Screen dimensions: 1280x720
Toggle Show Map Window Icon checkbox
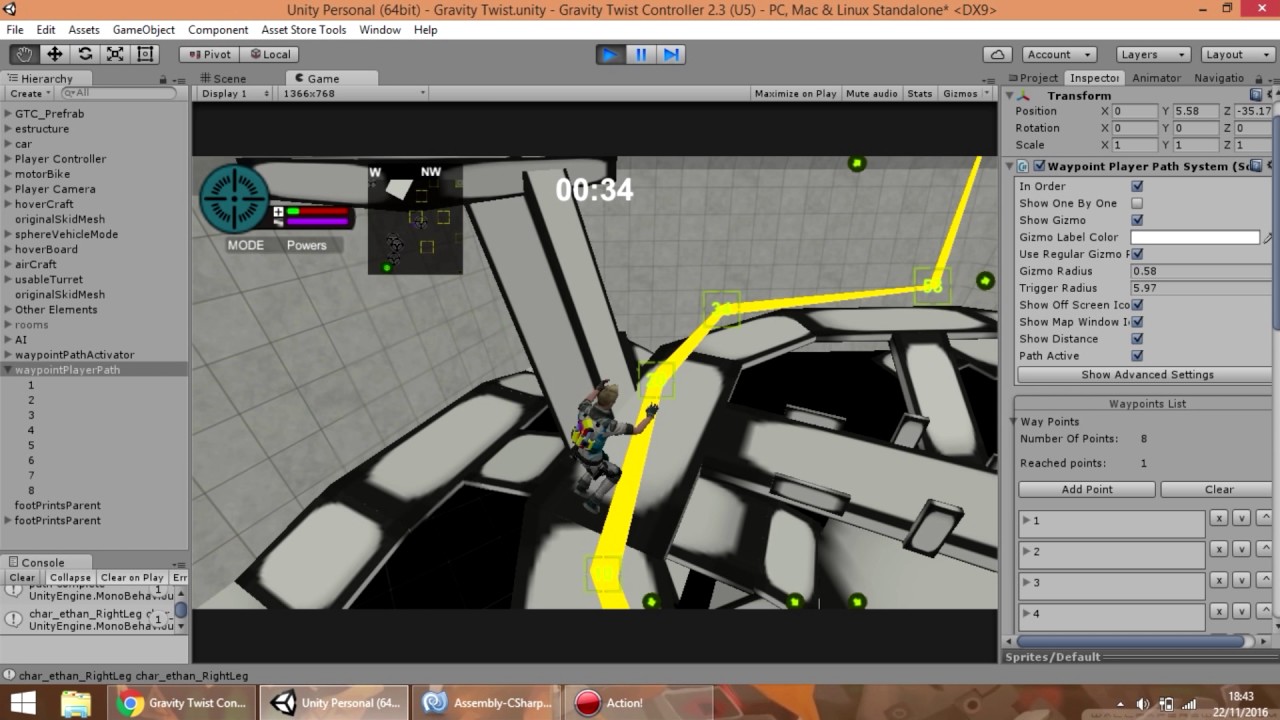[1137, 322]
